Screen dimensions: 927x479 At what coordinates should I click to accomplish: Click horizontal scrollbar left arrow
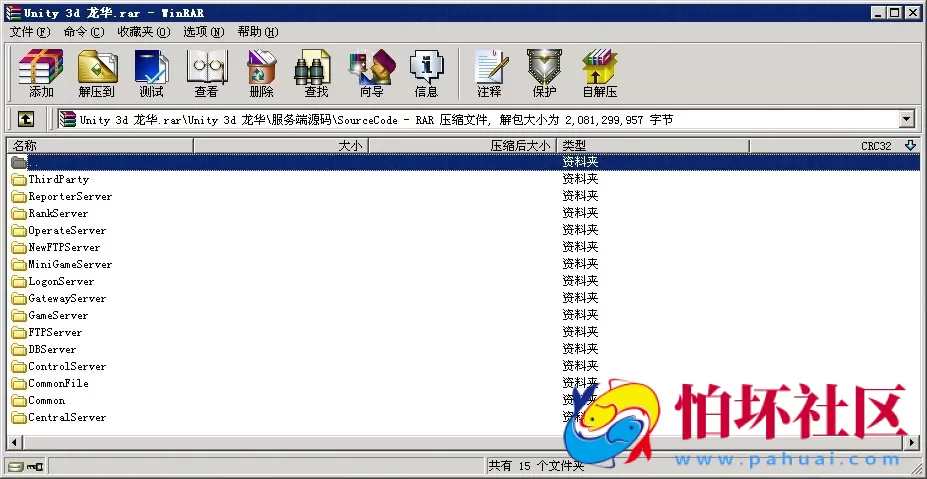click(x=14, y=442)
